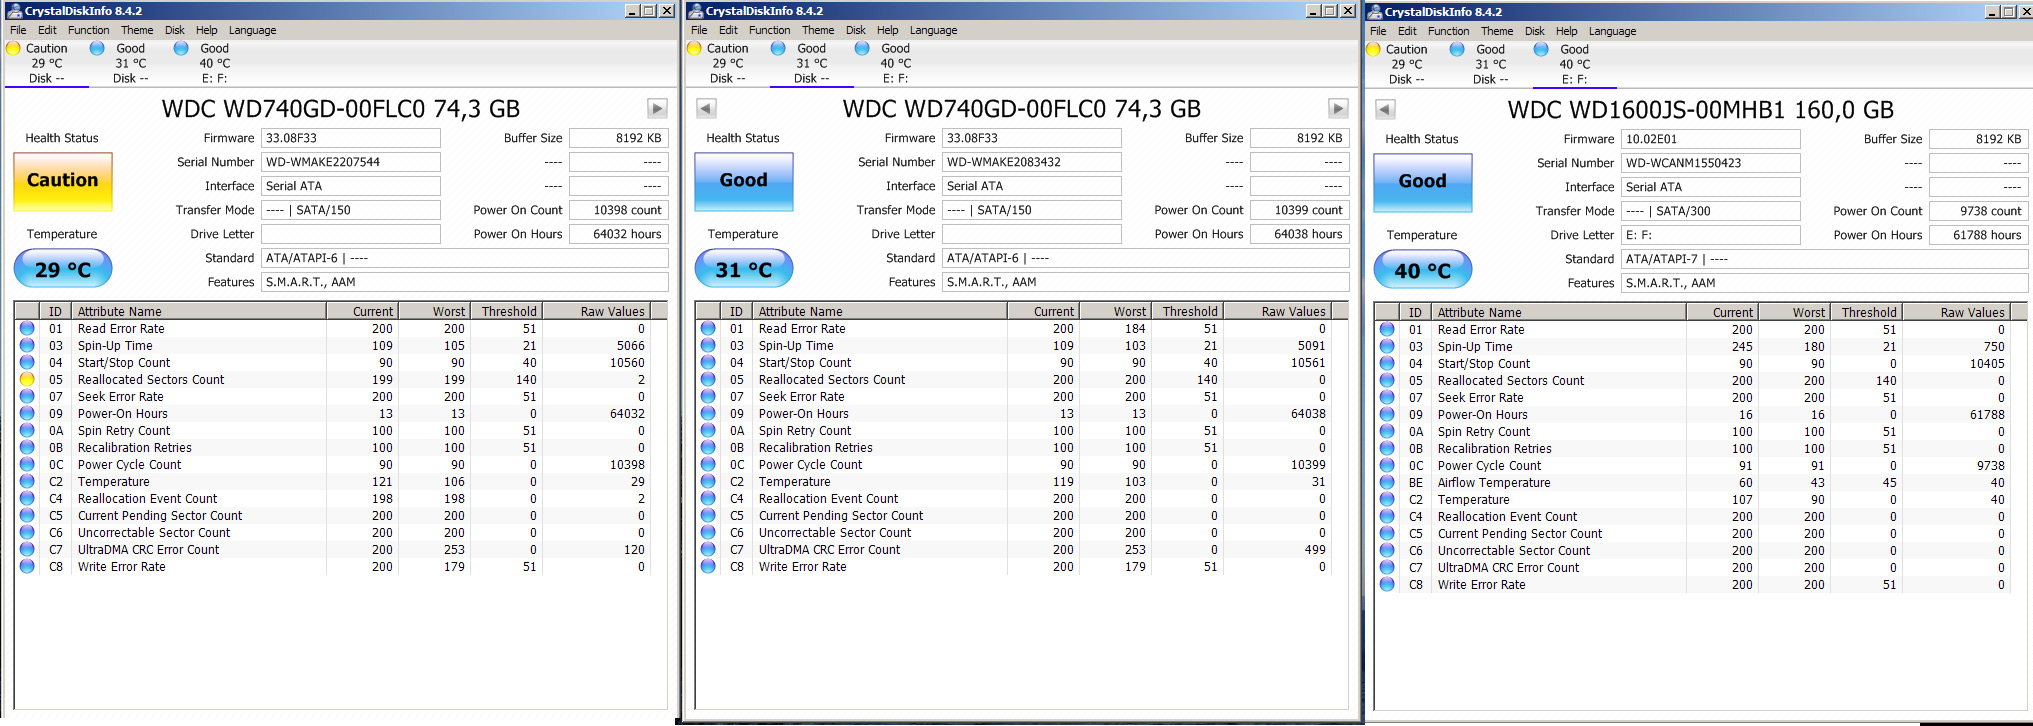Click Threshold column header in right window

coord(1866,312)
